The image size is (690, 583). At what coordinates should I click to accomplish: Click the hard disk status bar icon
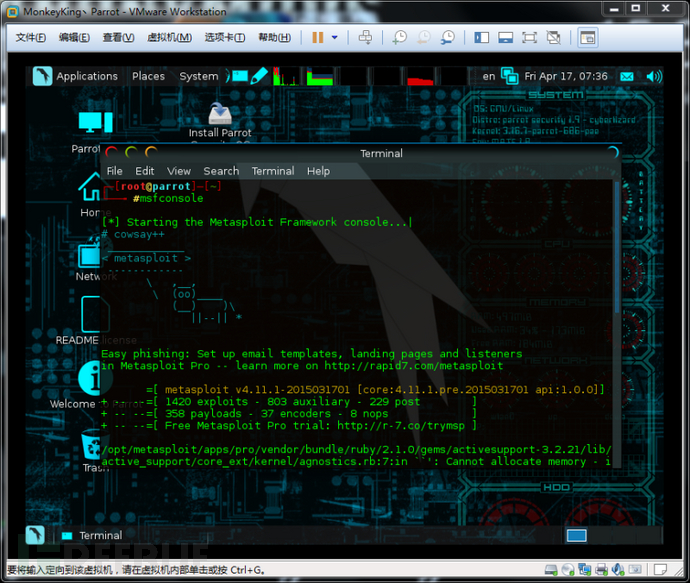coord(551,570)
